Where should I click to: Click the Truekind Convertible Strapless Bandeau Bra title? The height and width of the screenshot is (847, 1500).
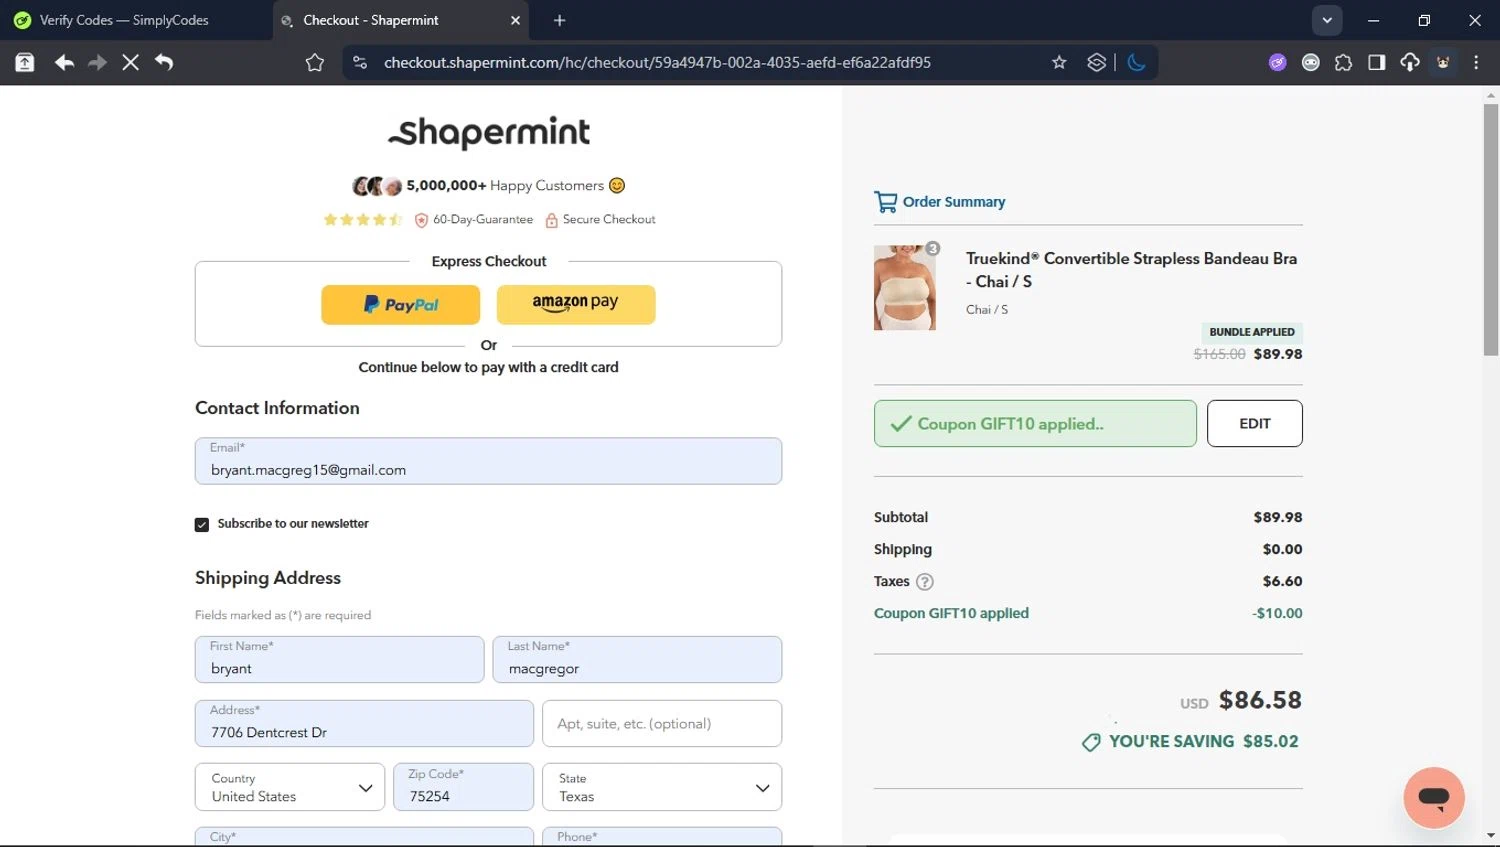[x=1131, y=270]
